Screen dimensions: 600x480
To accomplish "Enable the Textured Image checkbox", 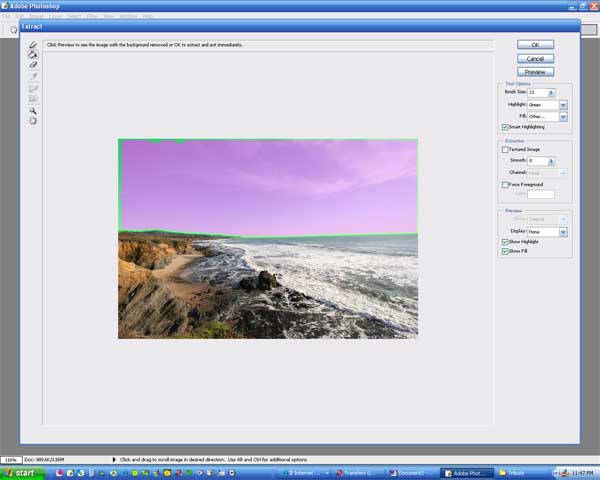I will pos(505,150).
